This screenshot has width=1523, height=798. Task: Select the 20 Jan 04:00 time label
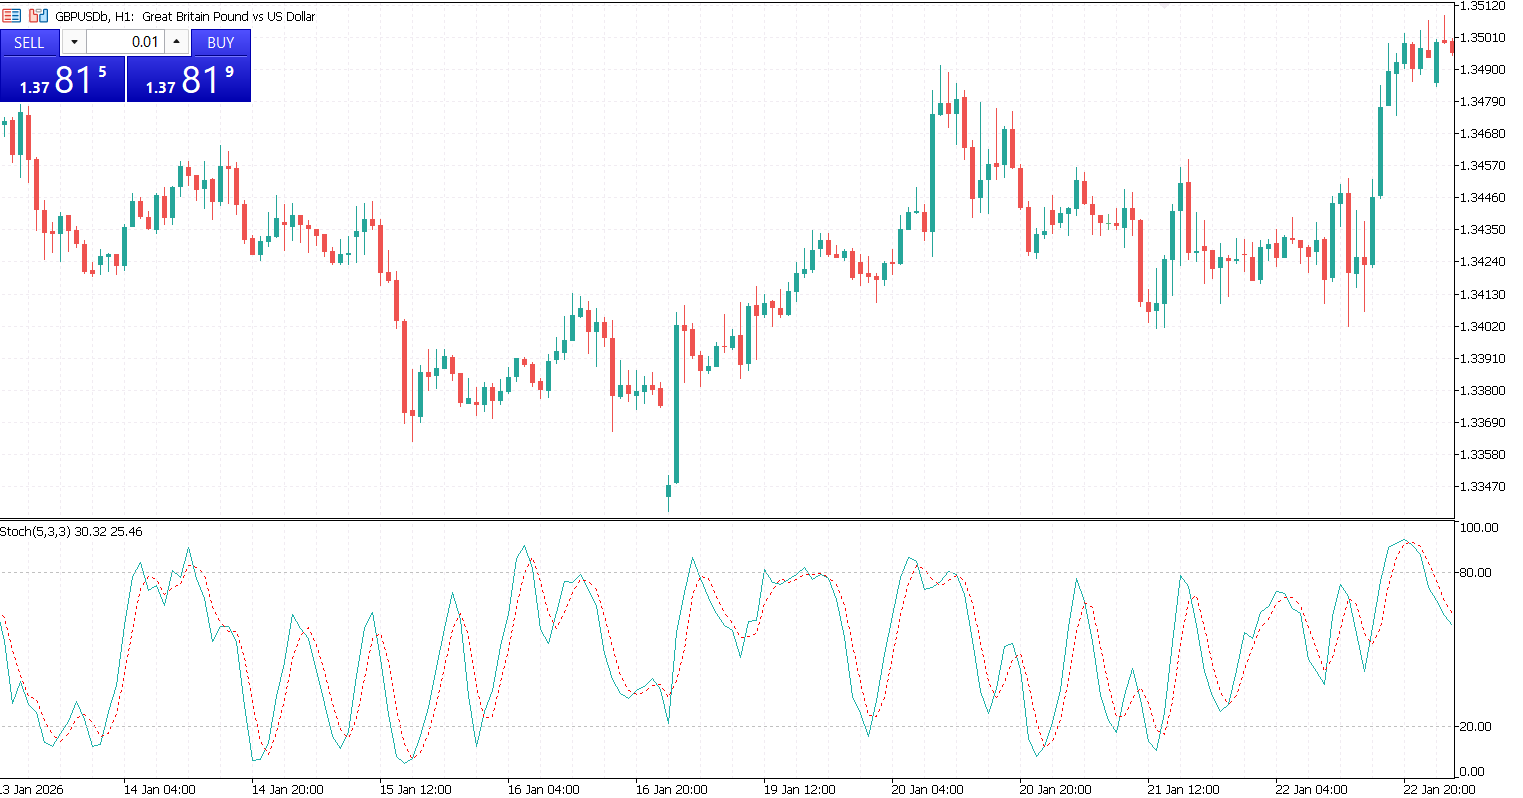(x=927, y=789)
